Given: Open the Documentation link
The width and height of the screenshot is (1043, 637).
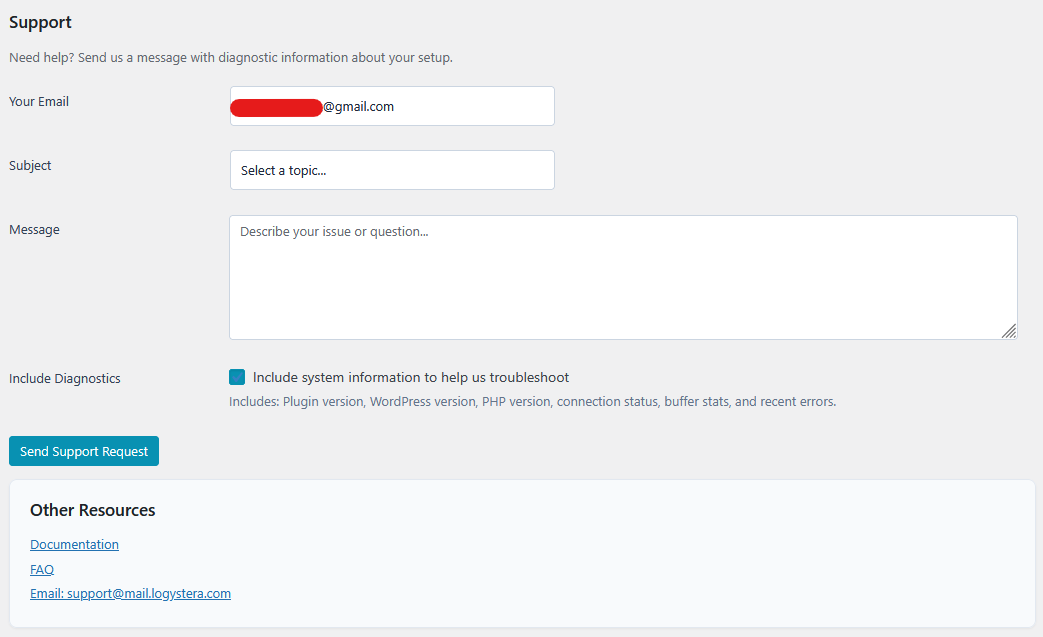Looking at the screenshot, I should (74, 544).
